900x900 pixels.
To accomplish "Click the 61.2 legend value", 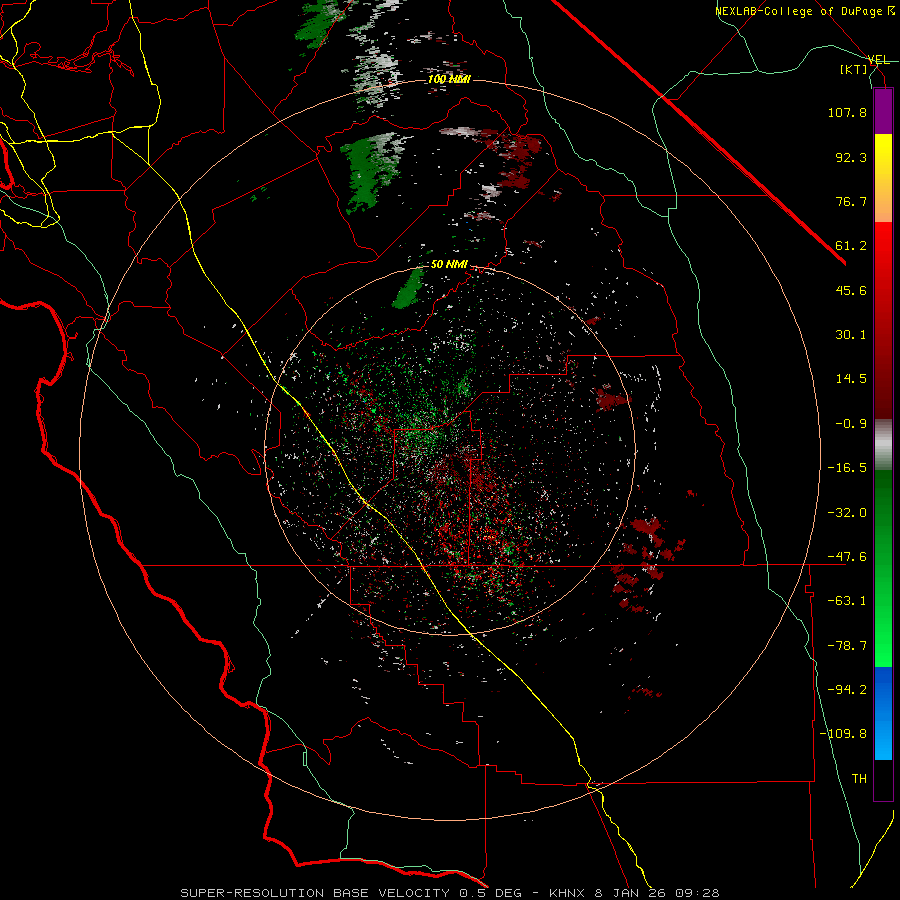I will (851, 246).
